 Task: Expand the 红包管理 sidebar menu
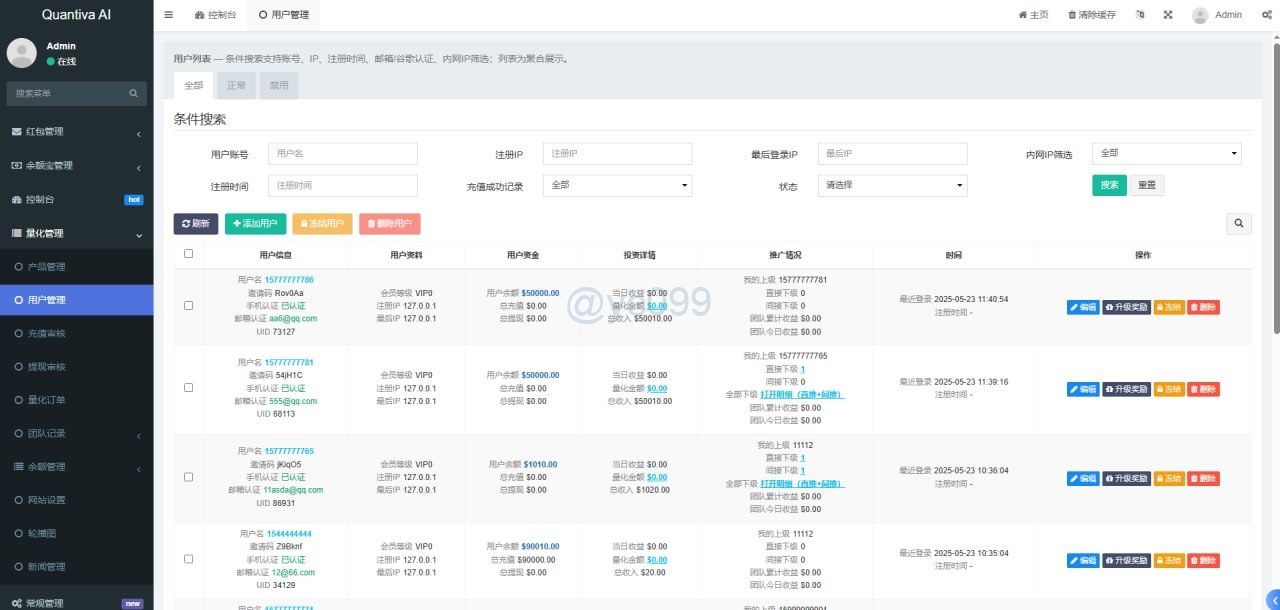pos(76,132)
